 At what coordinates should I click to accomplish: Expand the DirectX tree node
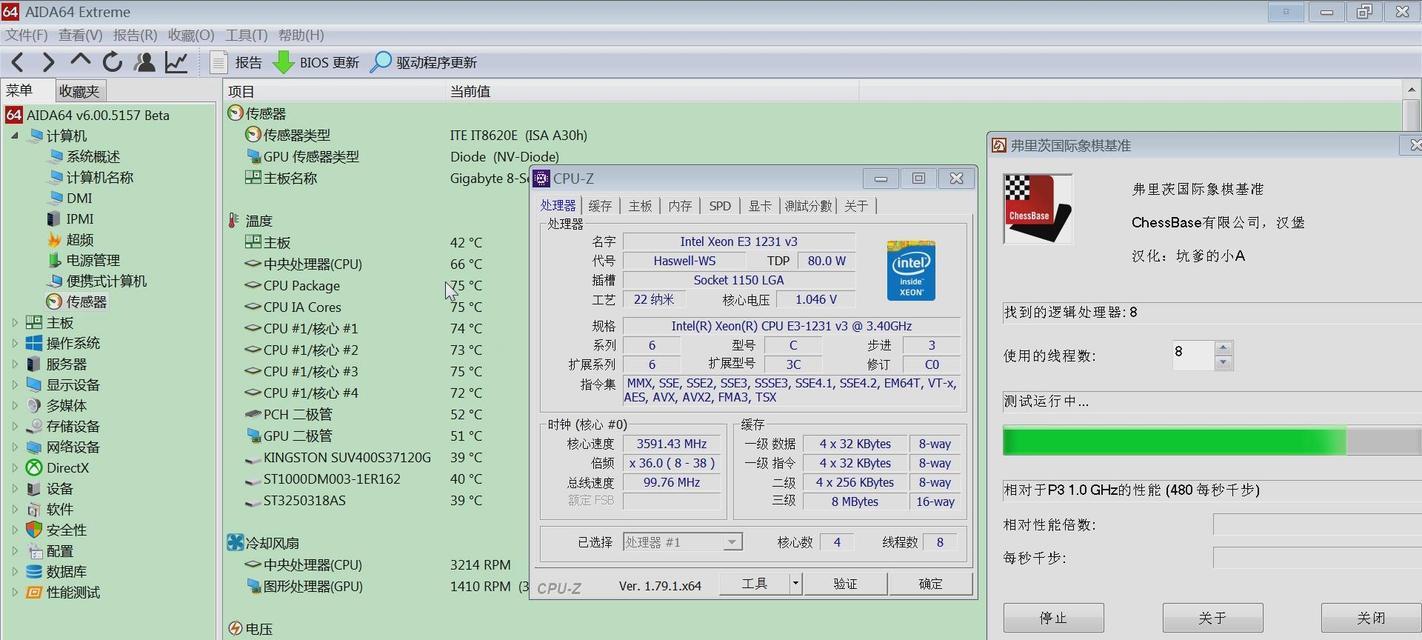pos(14,468)
